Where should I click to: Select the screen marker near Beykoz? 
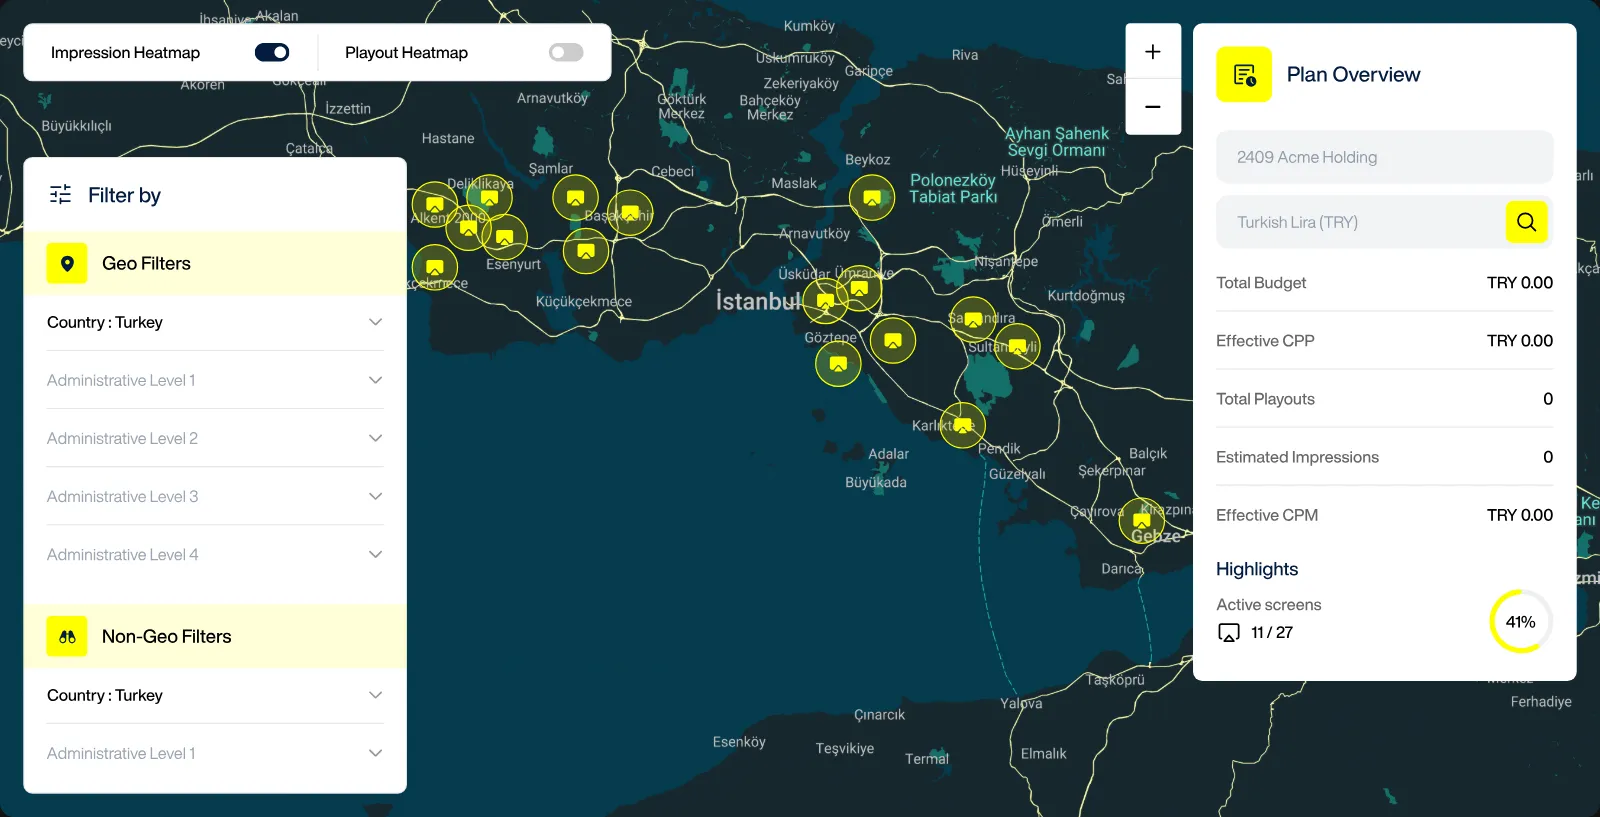[x=872, y=198]
